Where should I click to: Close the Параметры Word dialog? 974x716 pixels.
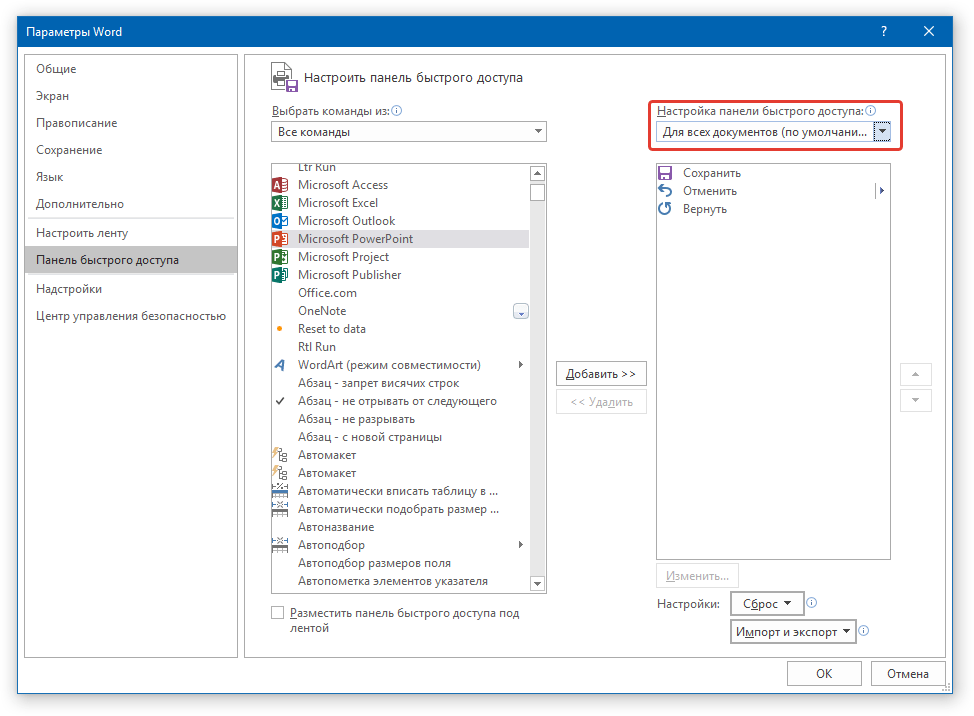pos(929,32)
